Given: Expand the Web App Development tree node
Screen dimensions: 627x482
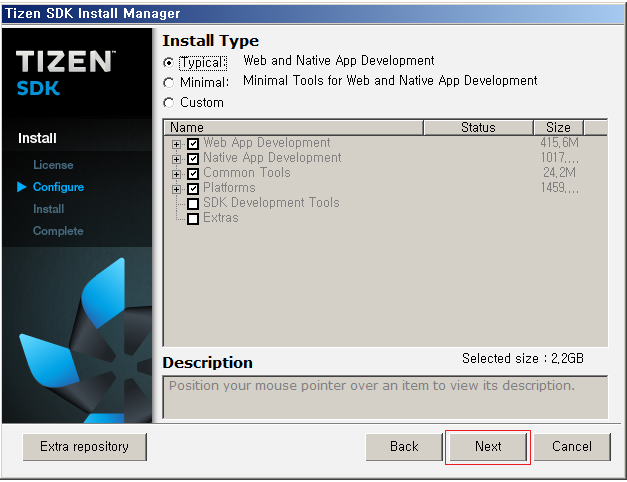Looking at the screenshot, I should tap(176, 144).
